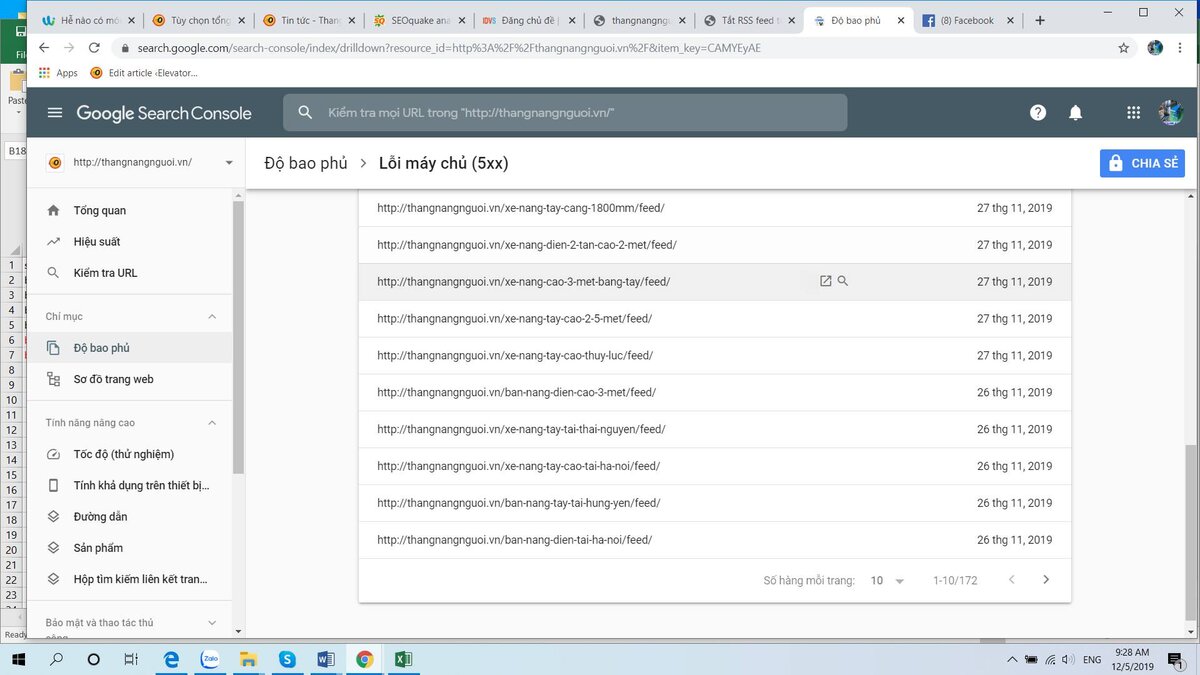Select the xe-nang-tay-tai-thai-nguyen feed URL row
The image size is (1200, 675).
(x=714, y=430)
